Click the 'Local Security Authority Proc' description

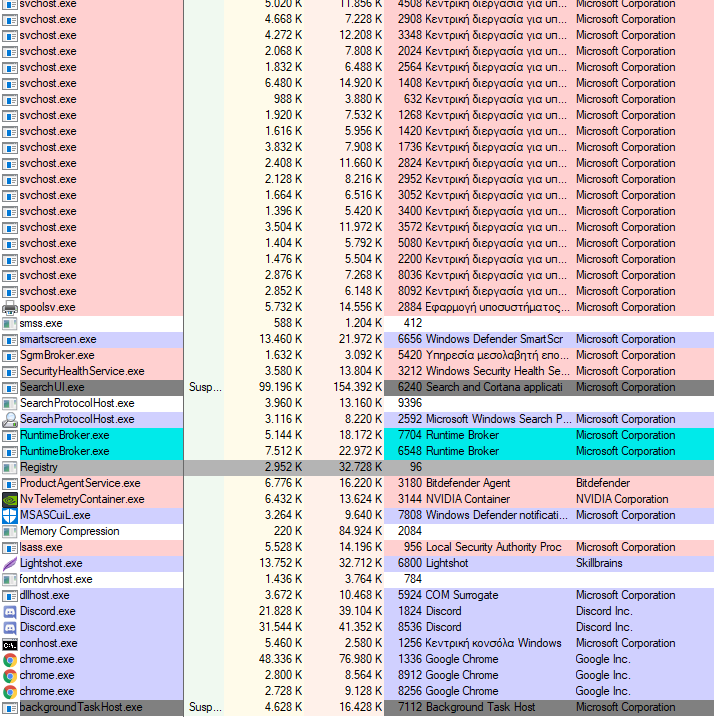pyautogui.click(x=494, y=548)
